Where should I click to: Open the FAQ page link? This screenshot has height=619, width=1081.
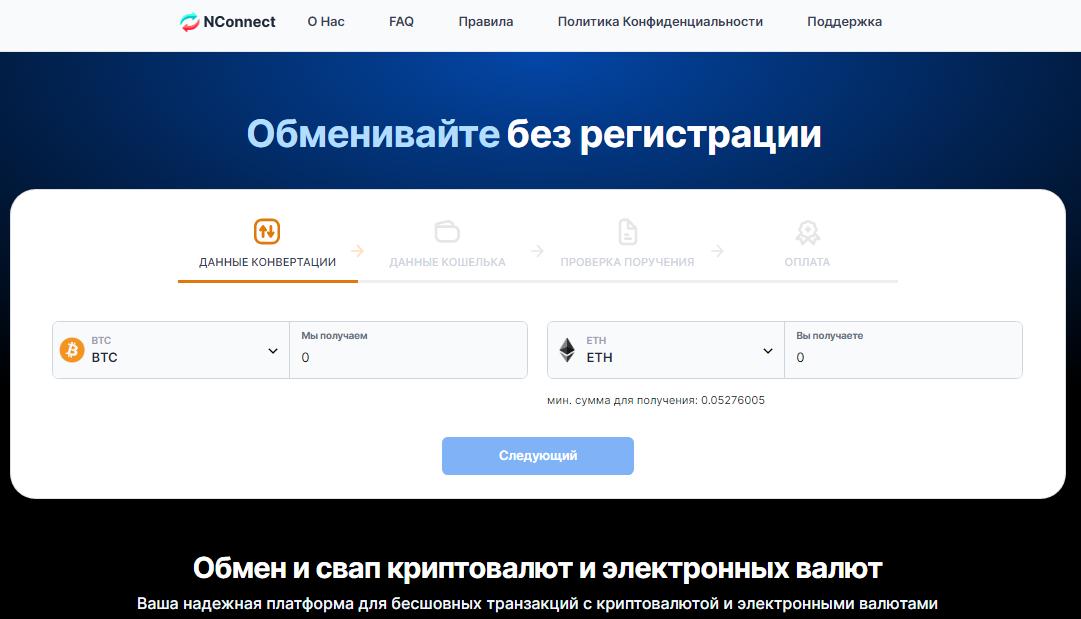pyautogui.click(x=401, y=22)
